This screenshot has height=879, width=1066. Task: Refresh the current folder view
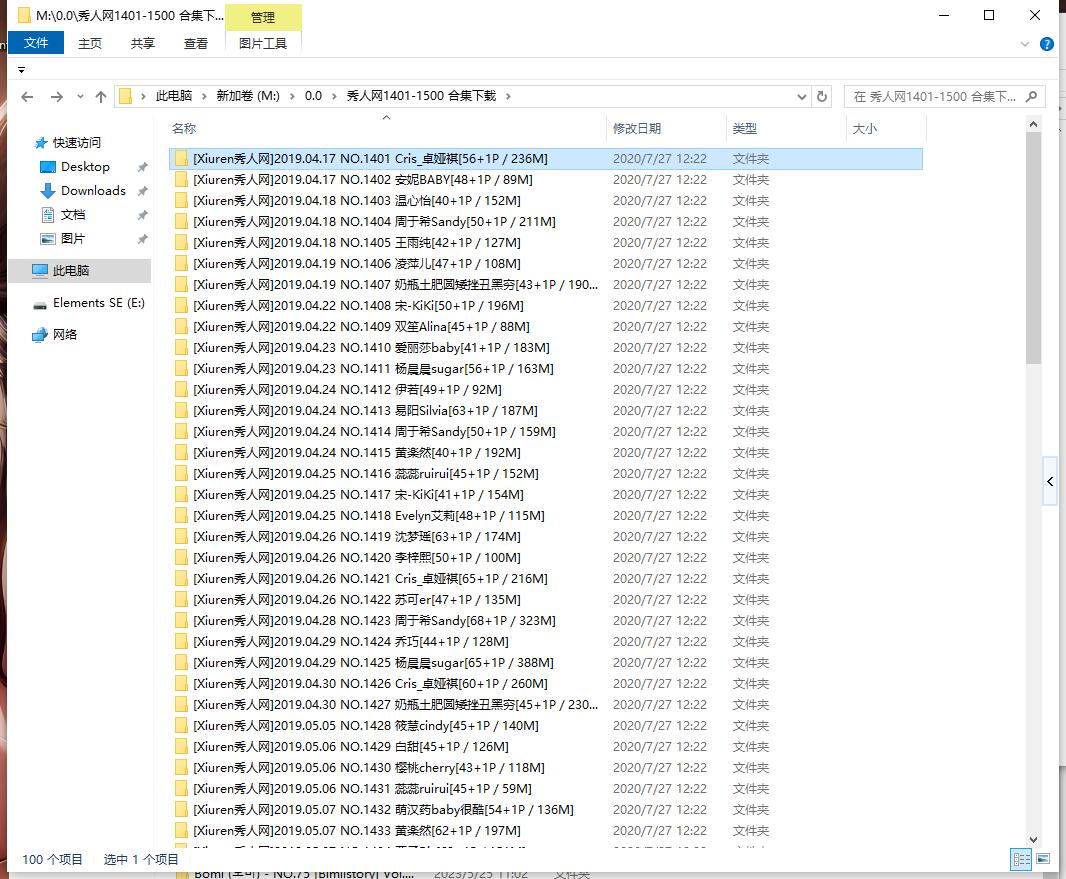coord(822,97)
